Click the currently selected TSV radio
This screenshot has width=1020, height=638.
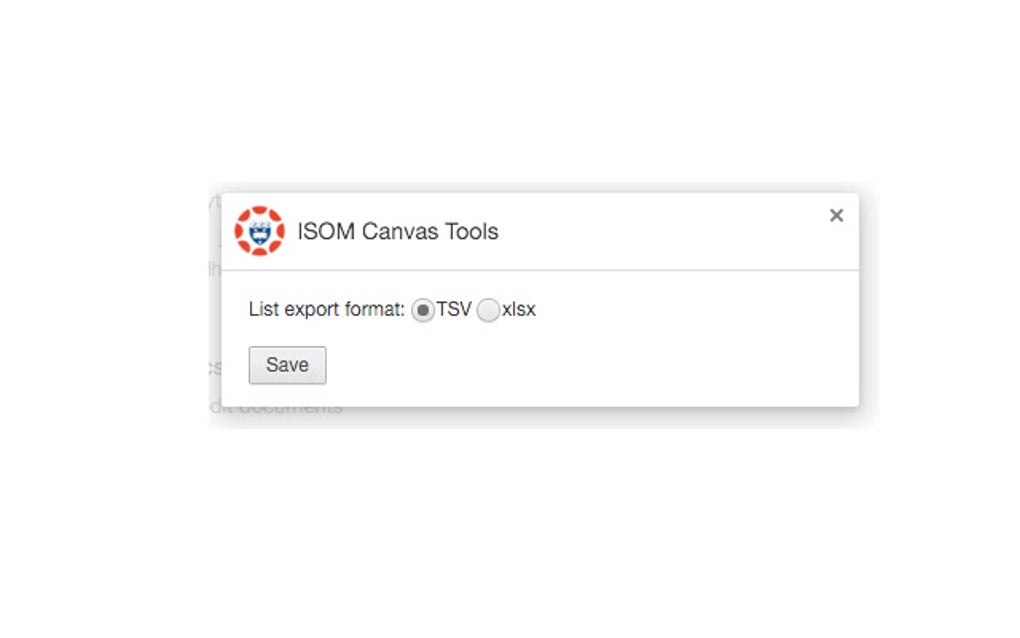(423, 311)
